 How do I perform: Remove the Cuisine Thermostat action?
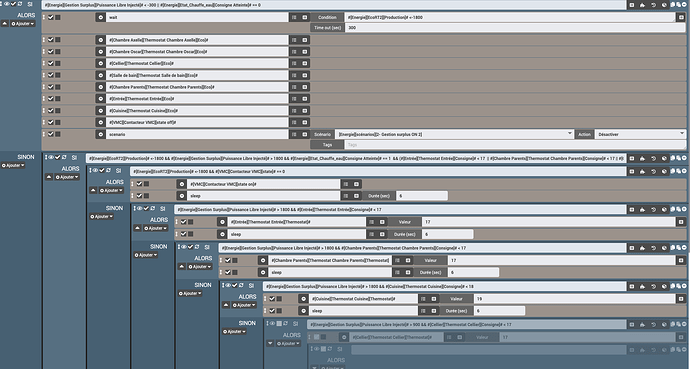tap(303, 299)
